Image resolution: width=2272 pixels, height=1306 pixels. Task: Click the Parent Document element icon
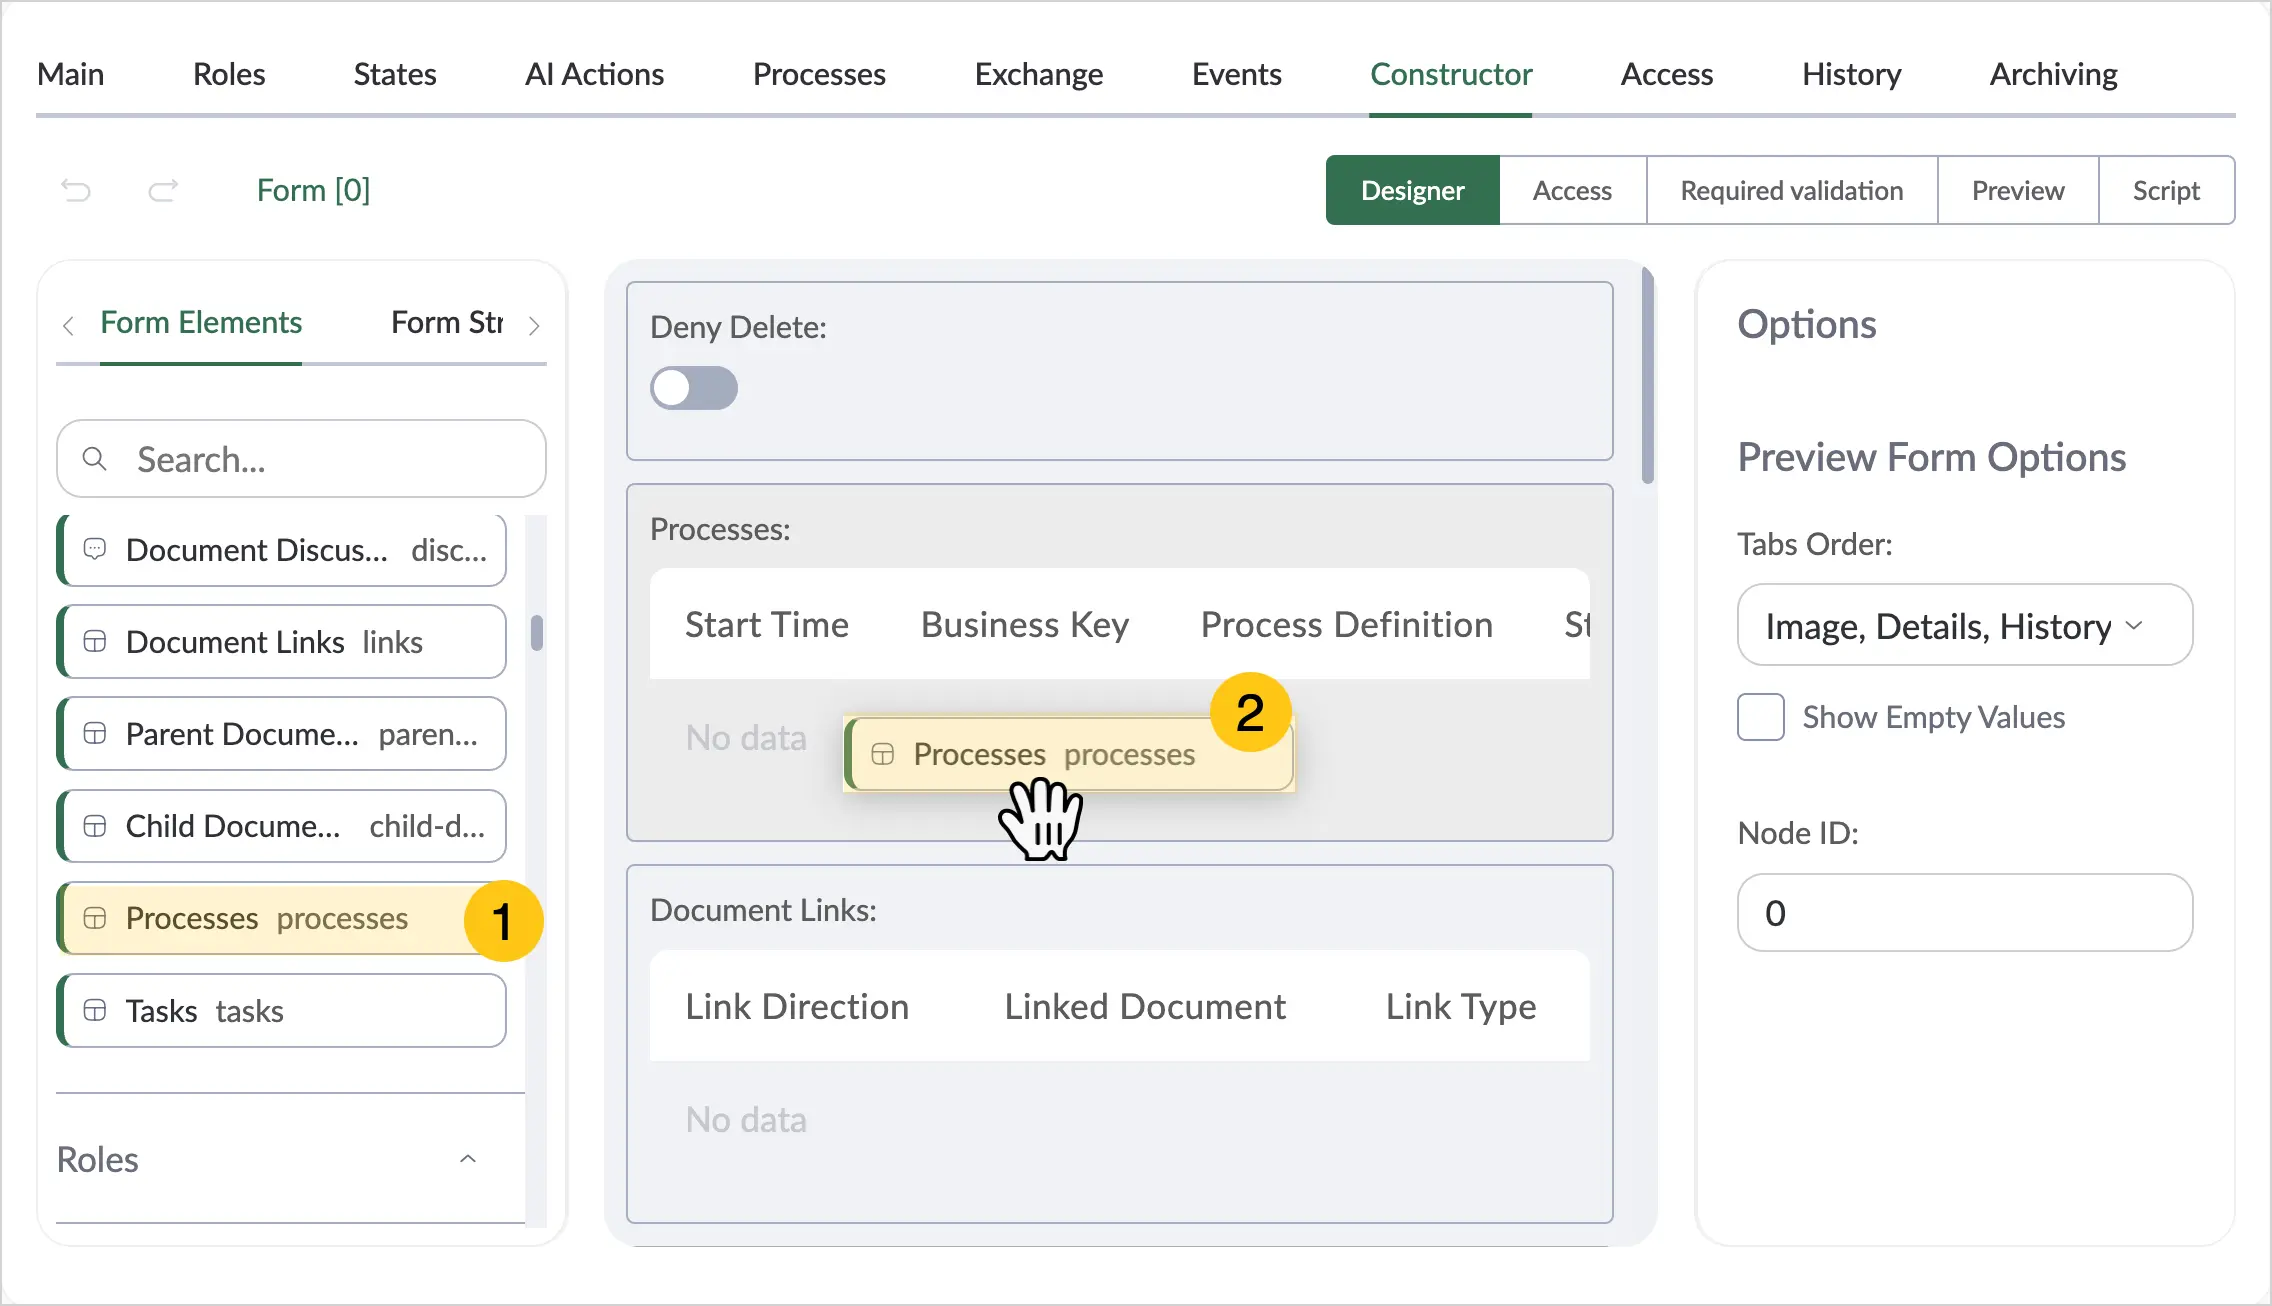[x=95, y=733]
